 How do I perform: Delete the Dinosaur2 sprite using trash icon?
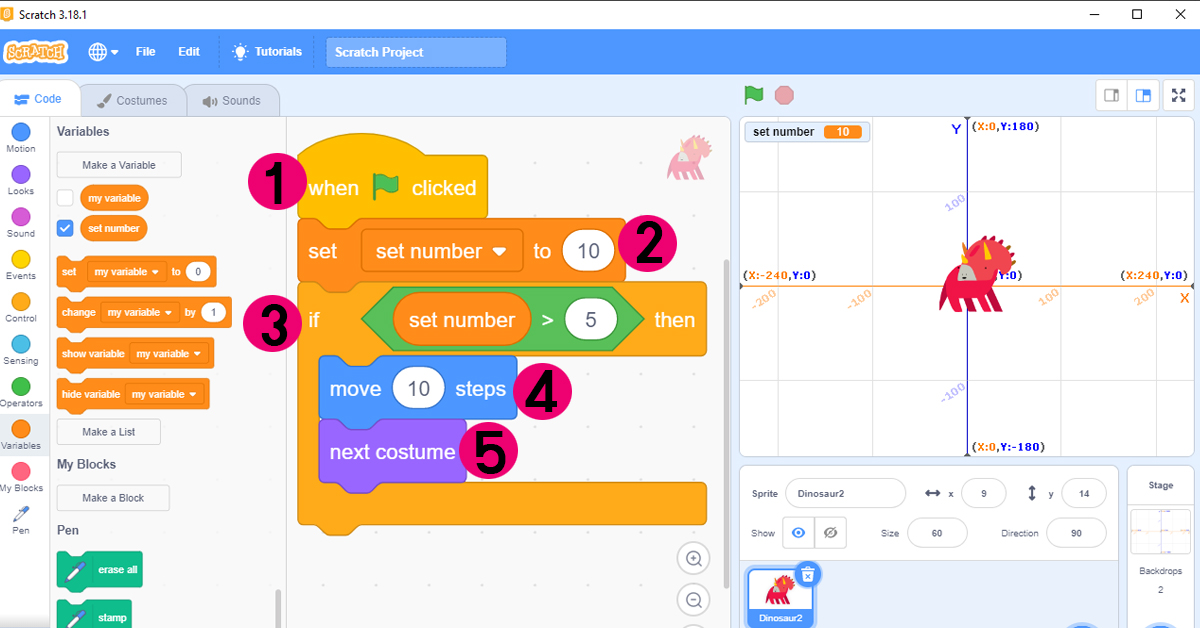(x=809, y=574)
